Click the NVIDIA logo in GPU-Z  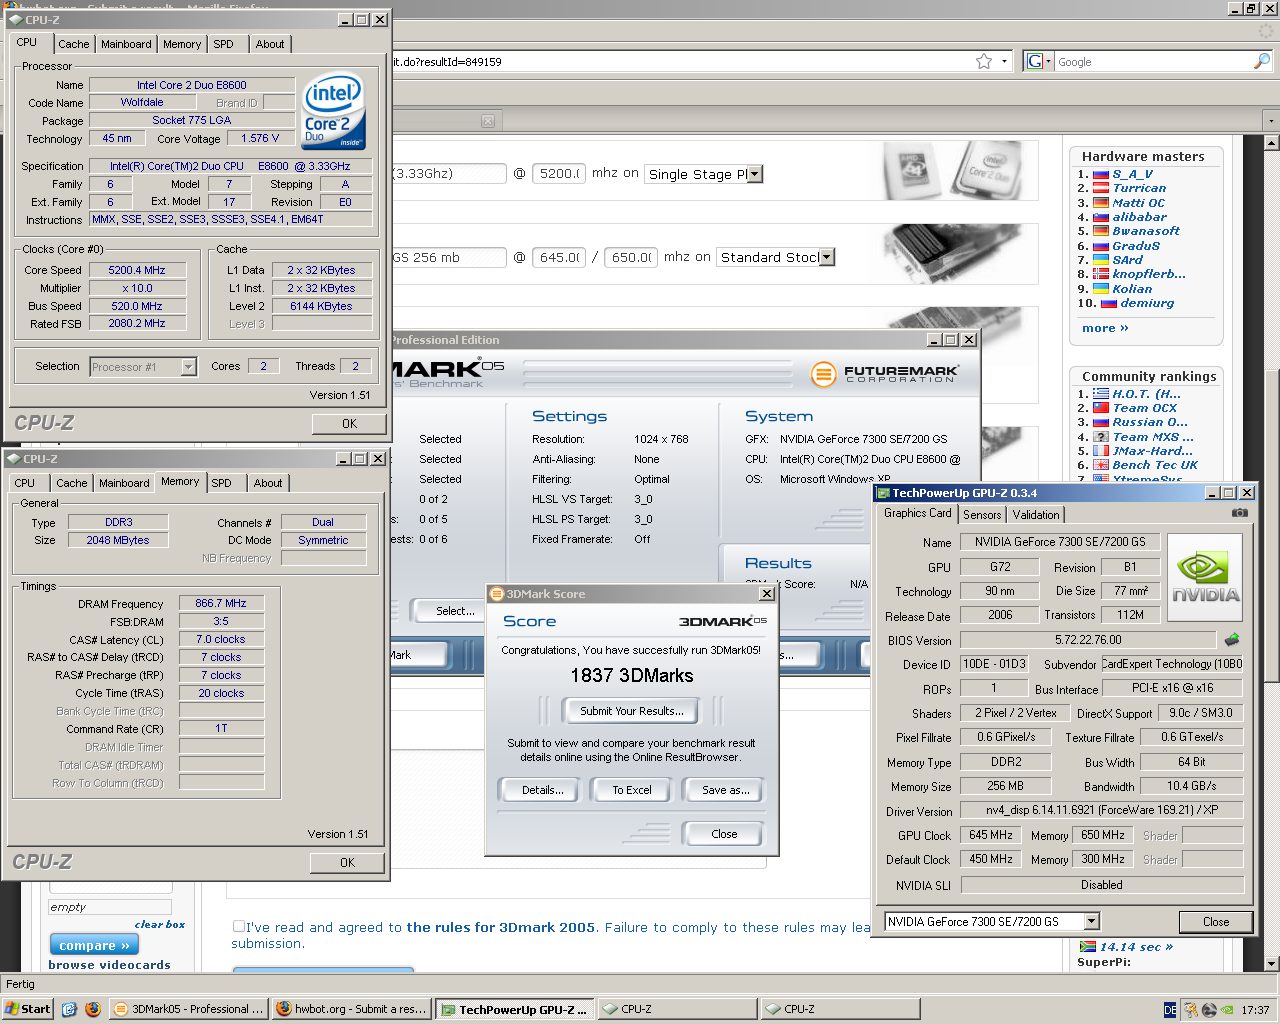pyautogui.click(x=1206, y=577)
